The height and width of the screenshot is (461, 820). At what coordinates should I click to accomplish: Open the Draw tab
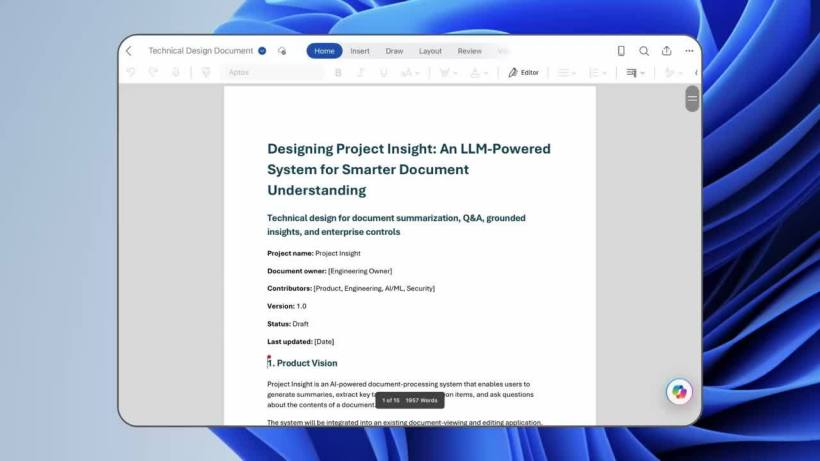tap(394, 51)
